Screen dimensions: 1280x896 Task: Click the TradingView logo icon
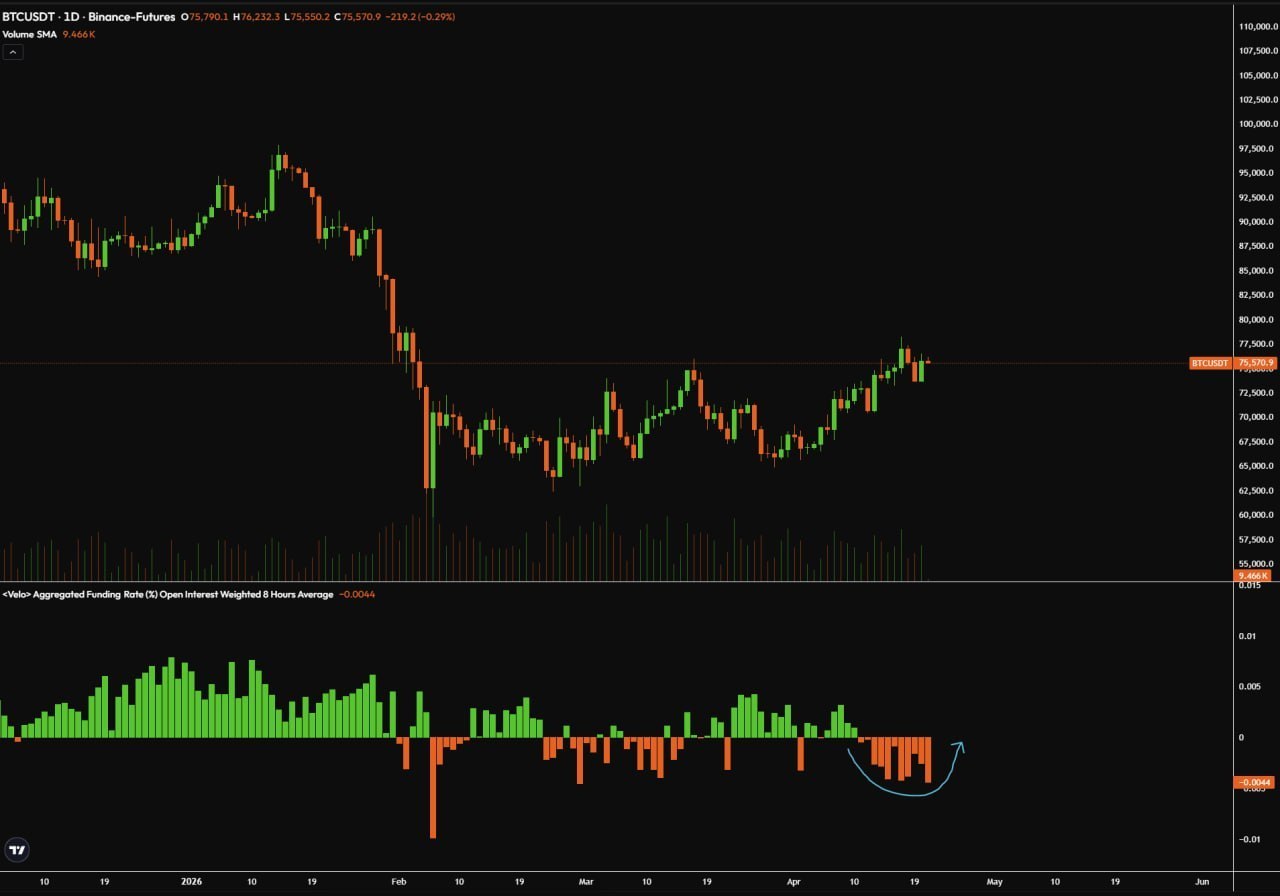tap(16, 850)
